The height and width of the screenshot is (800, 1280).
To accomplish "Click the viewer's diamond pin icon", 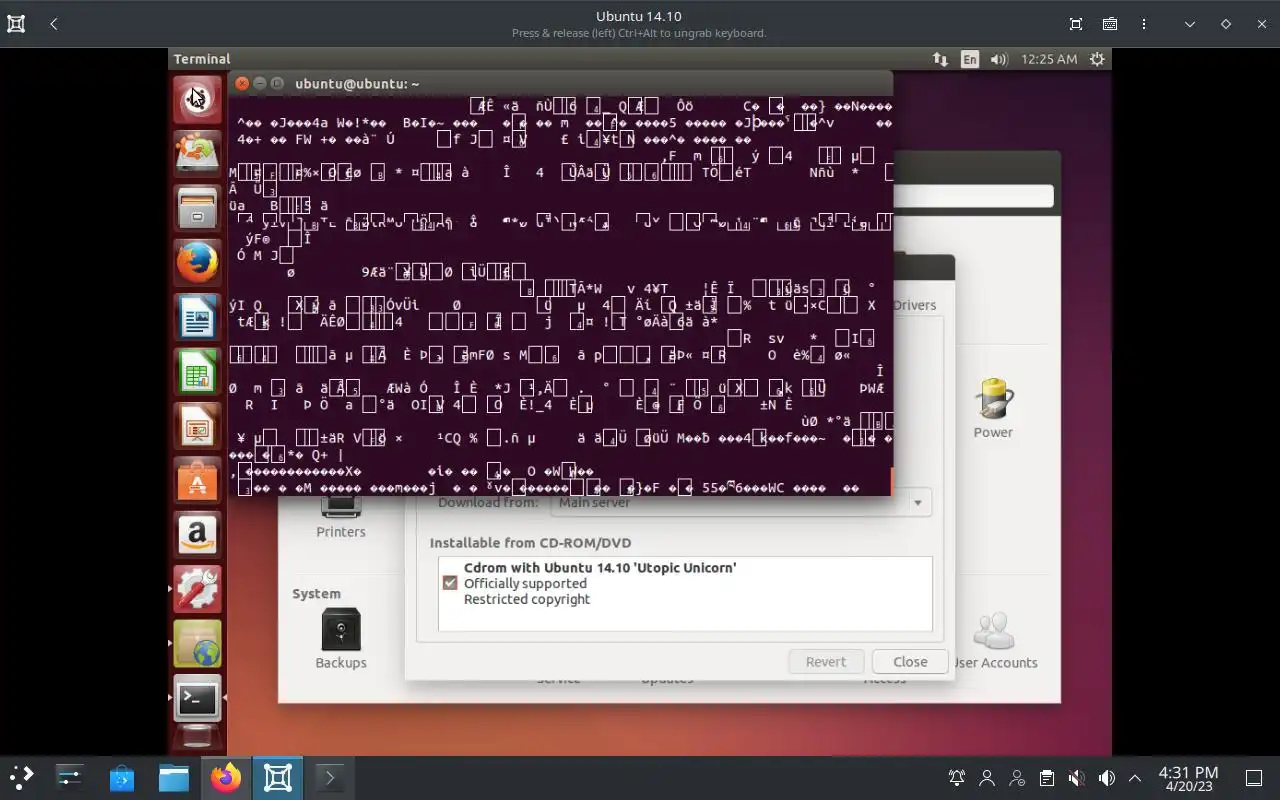I will (x=1226, y=24).
